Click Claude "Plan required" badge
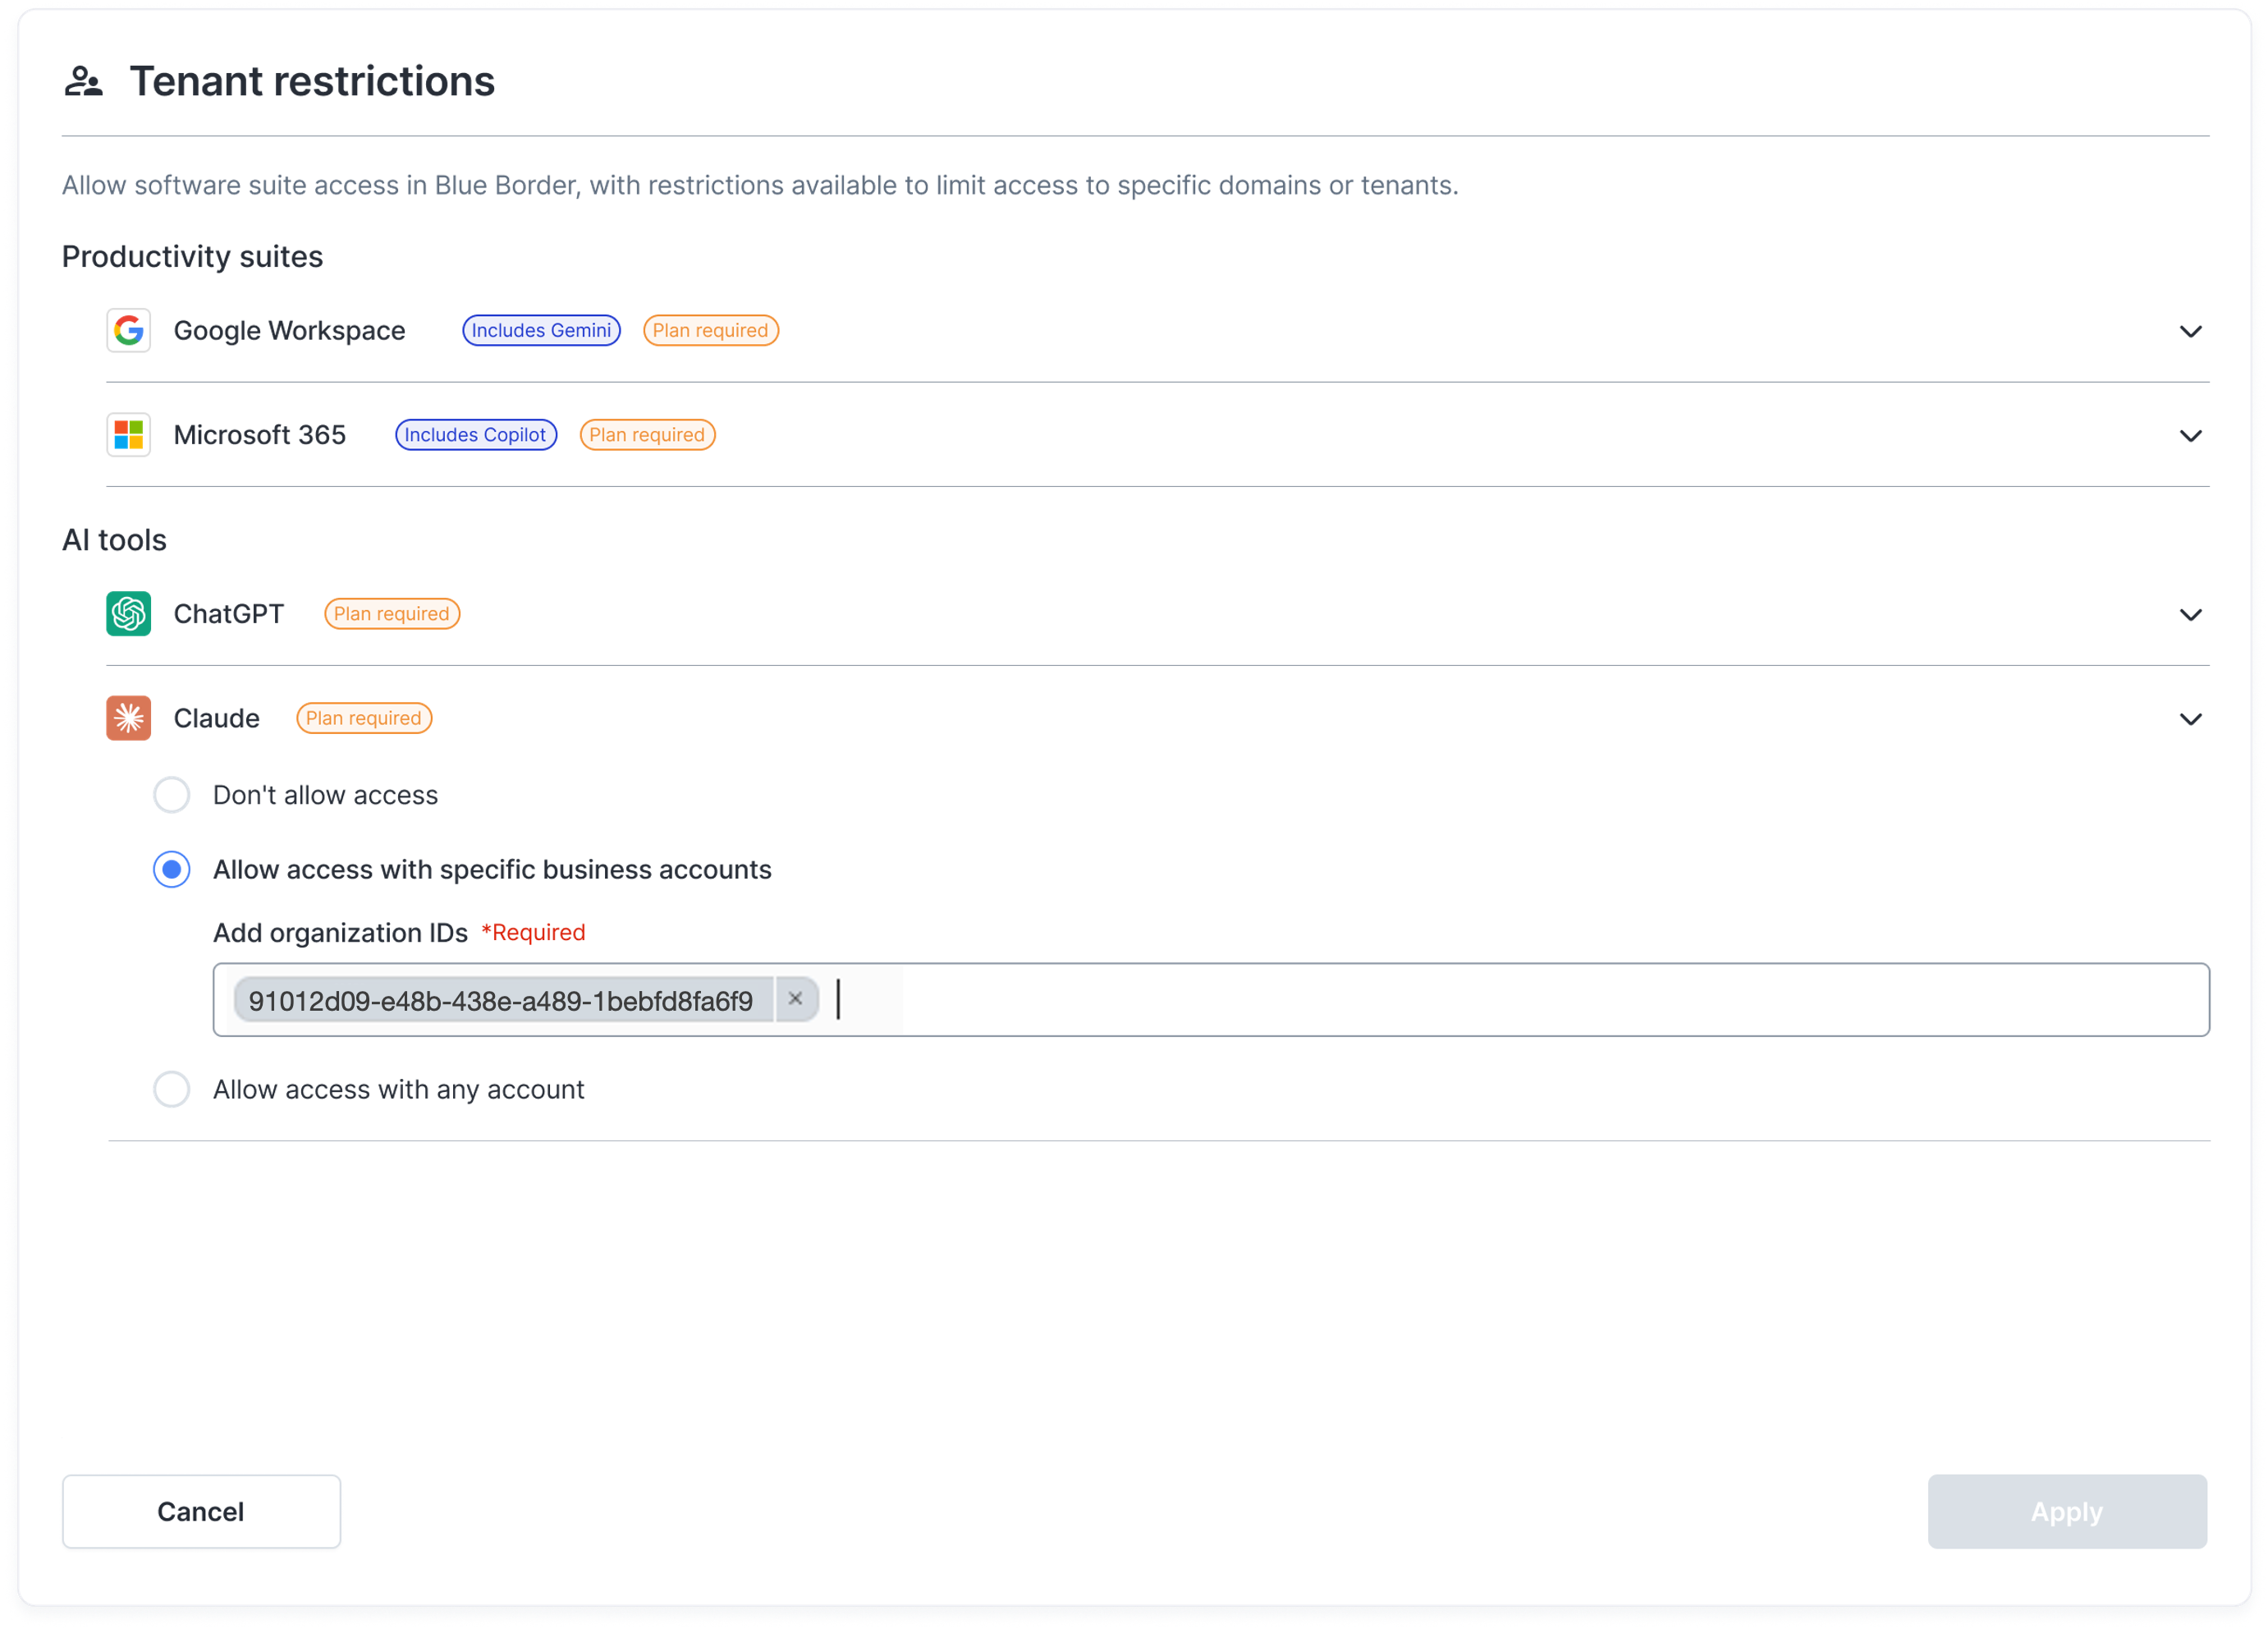This screenshot has width=2268, height=1629. coord(364,718)
